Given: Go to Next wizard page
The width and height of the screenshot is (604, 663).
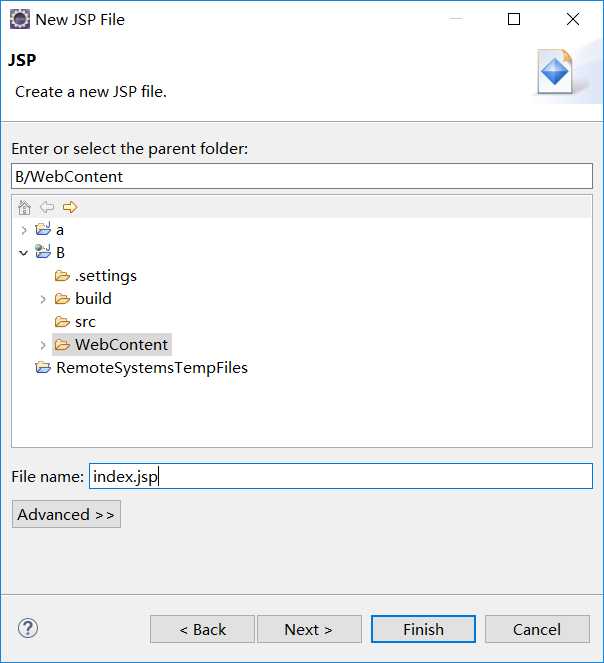Looking at the screenshot, I should point(309,629).
